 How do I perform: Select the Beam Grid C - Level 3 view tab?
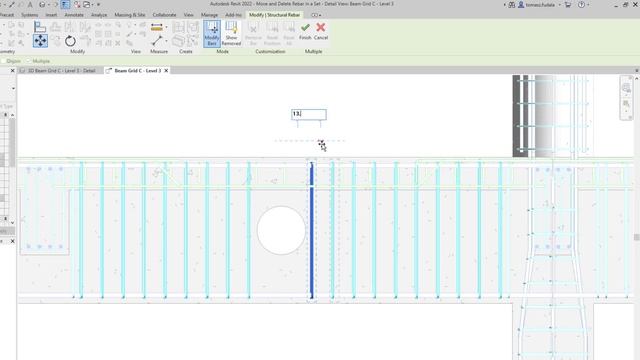tap(138, 71)
